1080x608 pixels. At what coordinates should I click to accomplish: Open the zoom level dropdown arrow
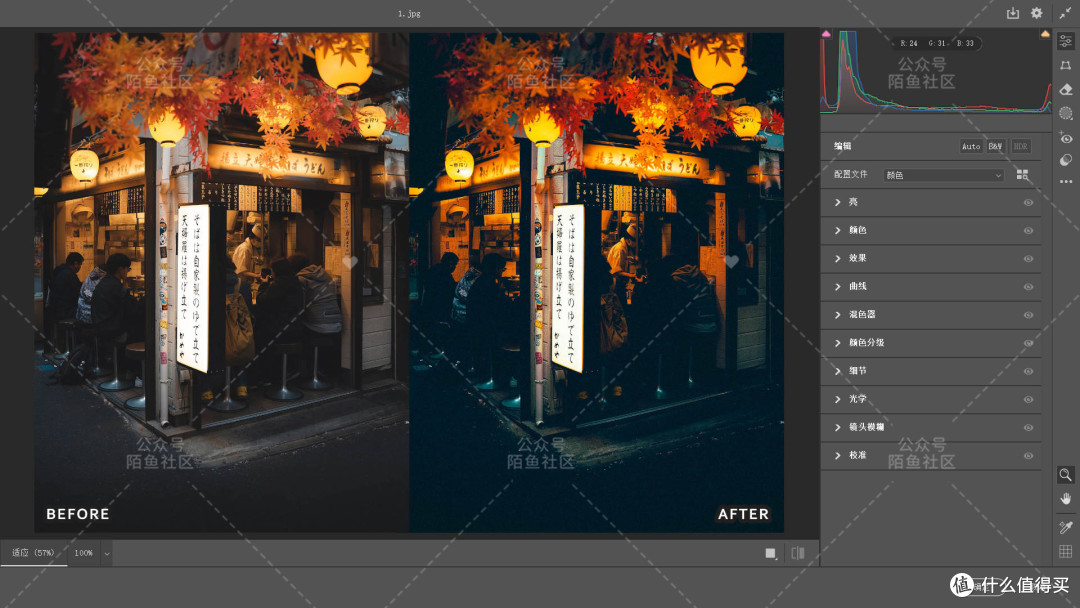click(107, 553)
